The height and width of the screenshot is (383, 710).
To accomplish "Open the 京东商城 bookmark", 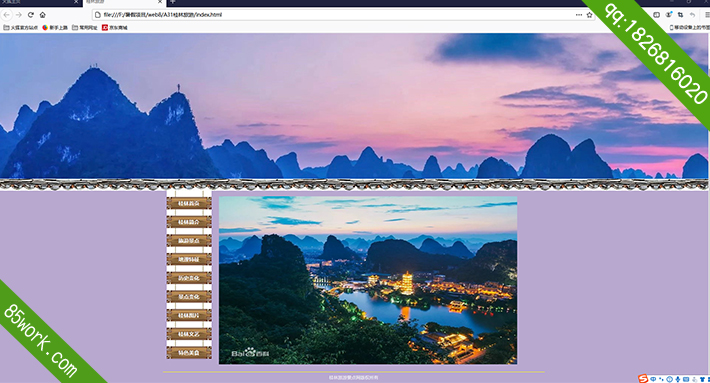I will pos(115,28).
